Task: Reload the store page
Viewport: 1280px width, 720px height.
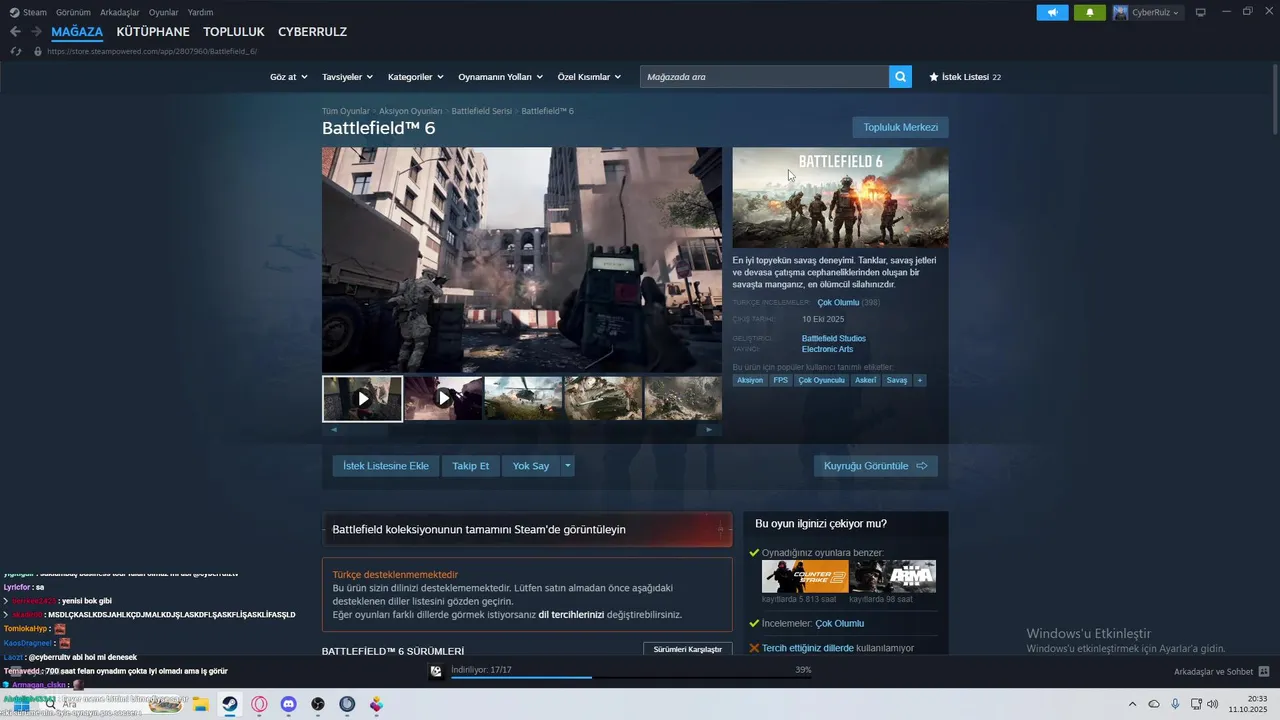Action: 15,51
